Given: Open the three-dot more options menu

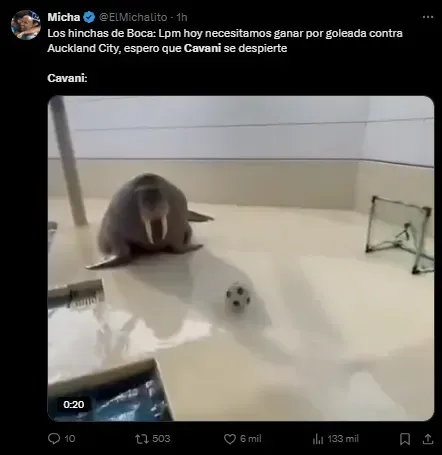Looking at the screenshot, I should [x=428, y=17].
